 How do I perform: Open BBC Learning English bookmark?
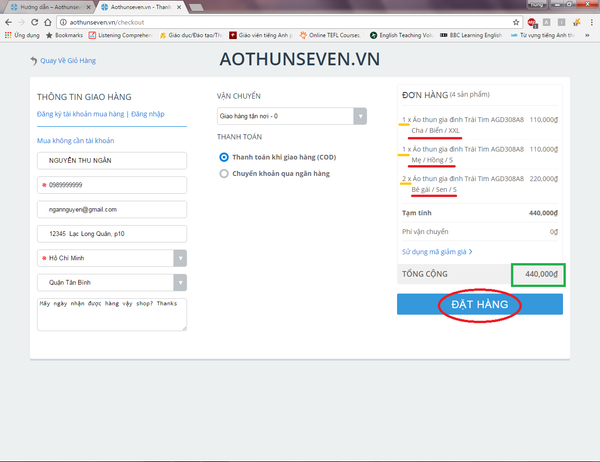[471, 35]
